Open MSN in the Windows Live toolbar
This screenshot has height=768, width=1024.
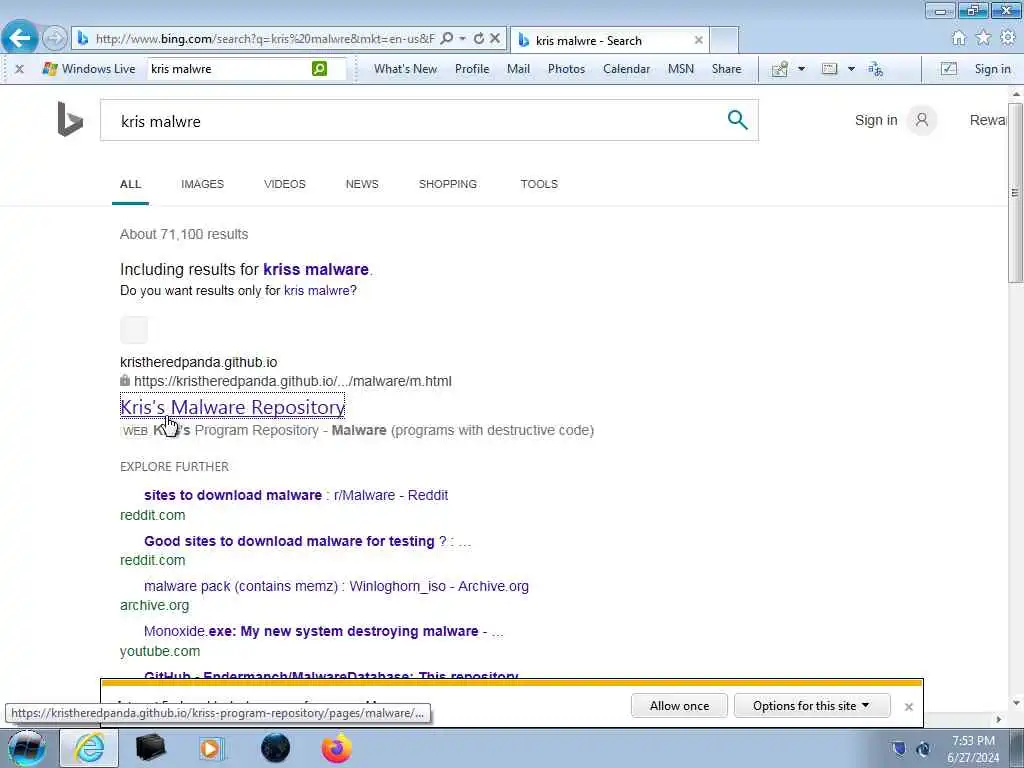(680, 69)
